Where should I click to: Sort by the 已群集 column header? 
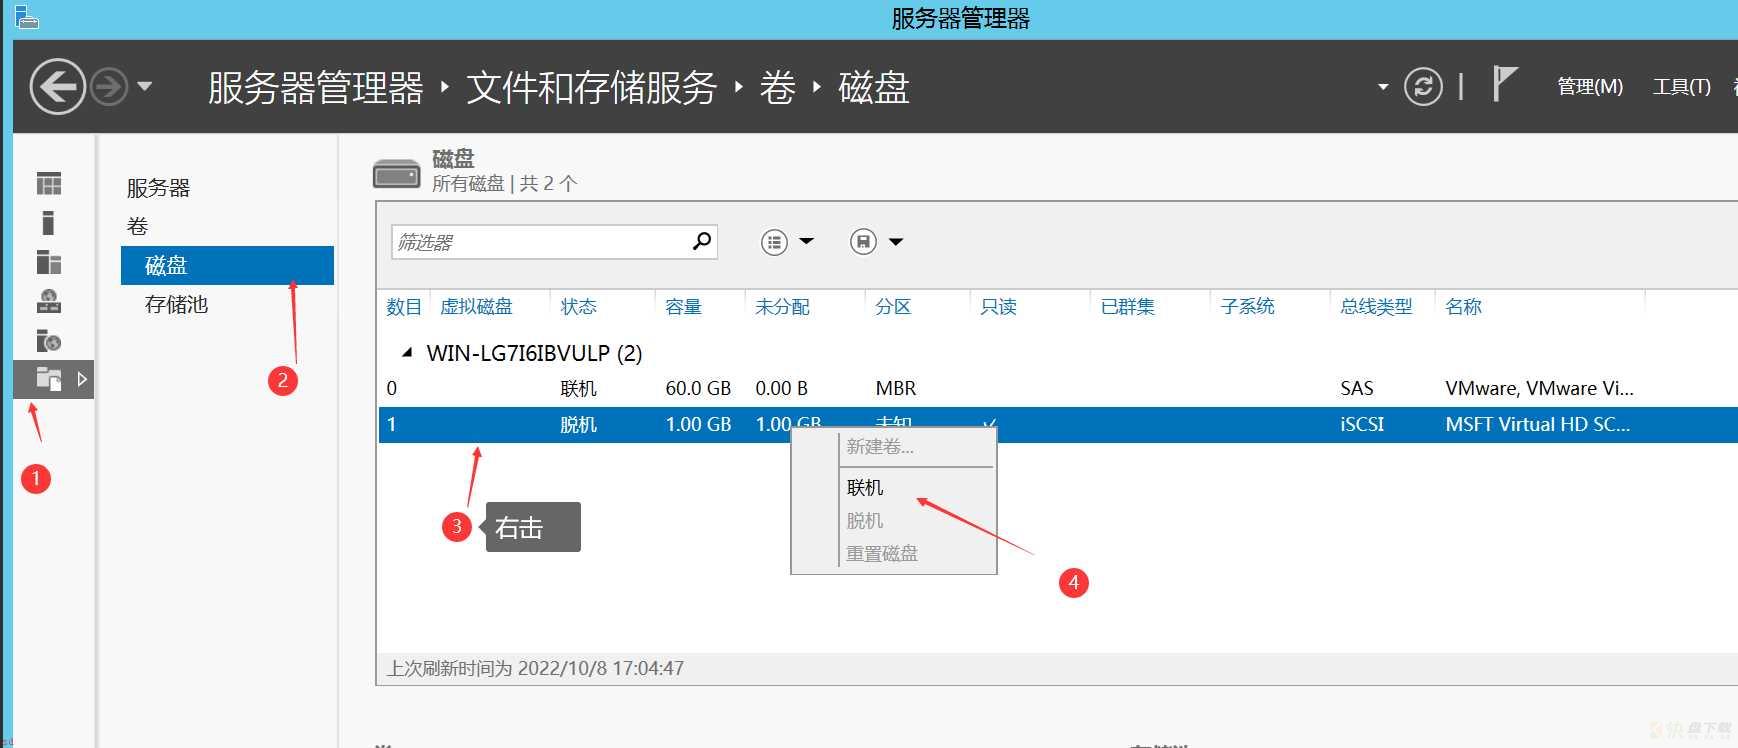tap(1127, 306)
